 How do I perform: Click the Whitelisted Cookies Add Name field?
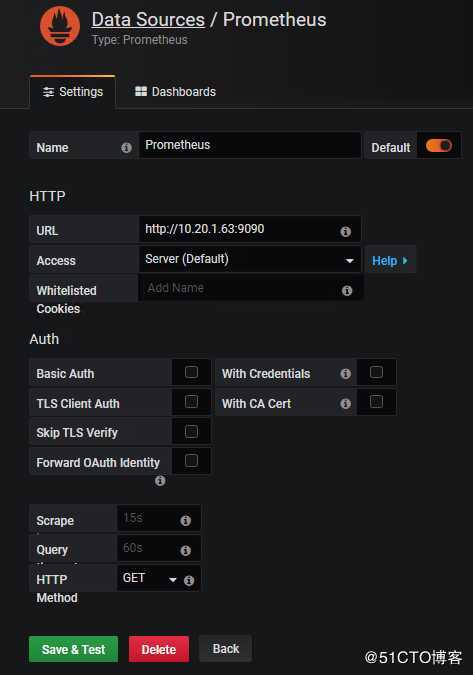click(x=250, y=288)
